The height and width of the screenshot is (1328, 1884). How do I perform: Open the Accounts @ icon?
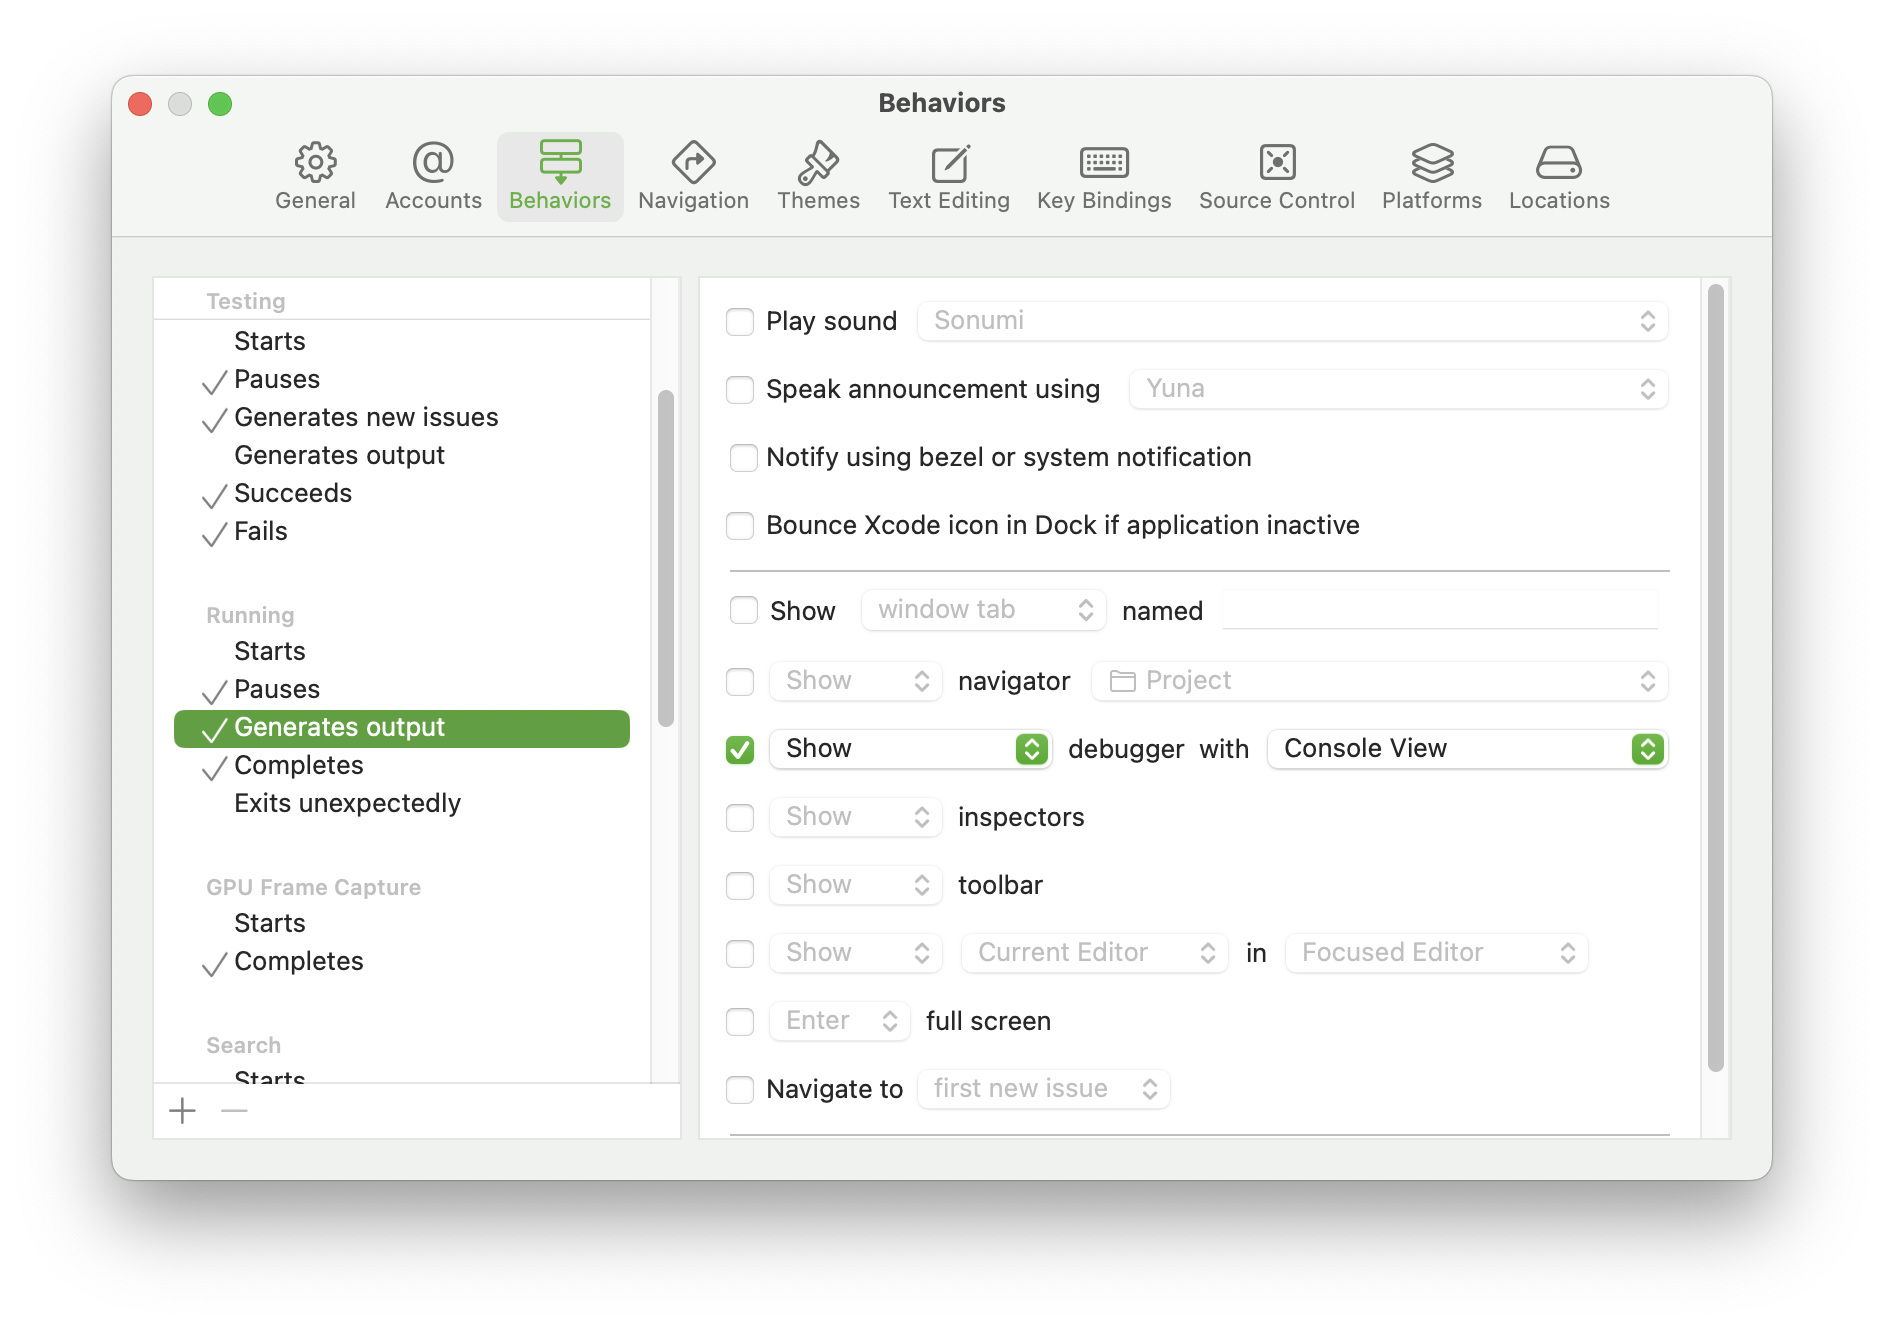click(x=433, y=162)
